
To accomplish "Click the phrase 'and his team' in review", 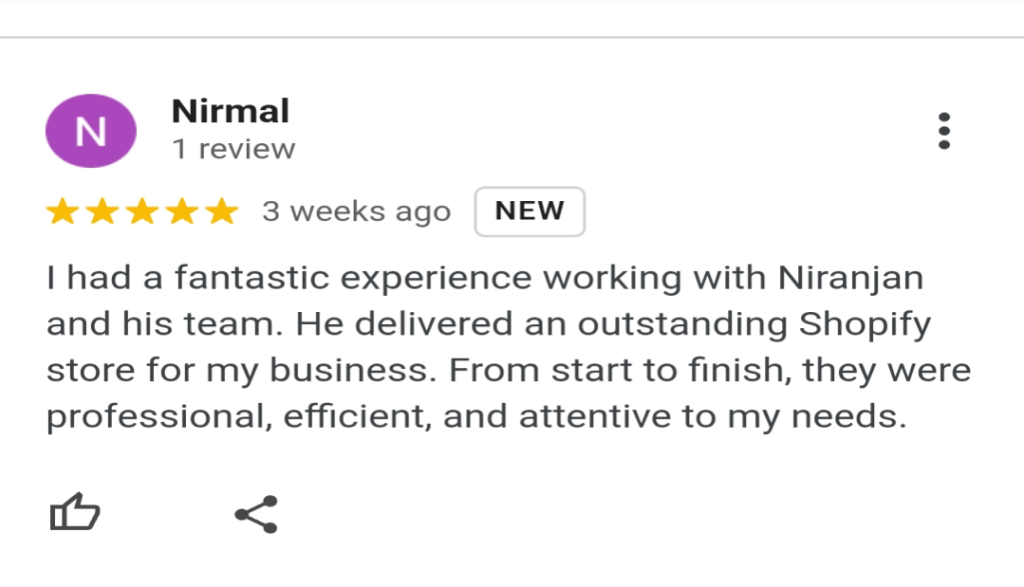I will (x=165, y=325).
